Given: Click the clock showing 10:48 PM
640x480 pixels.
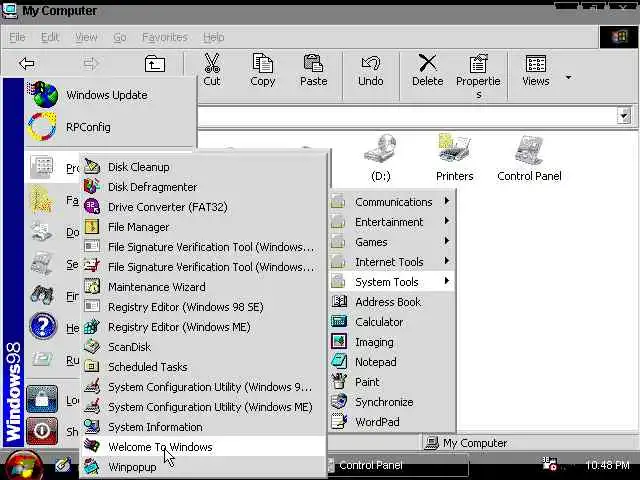Looking at the screenshot, I should coord(607,465).
